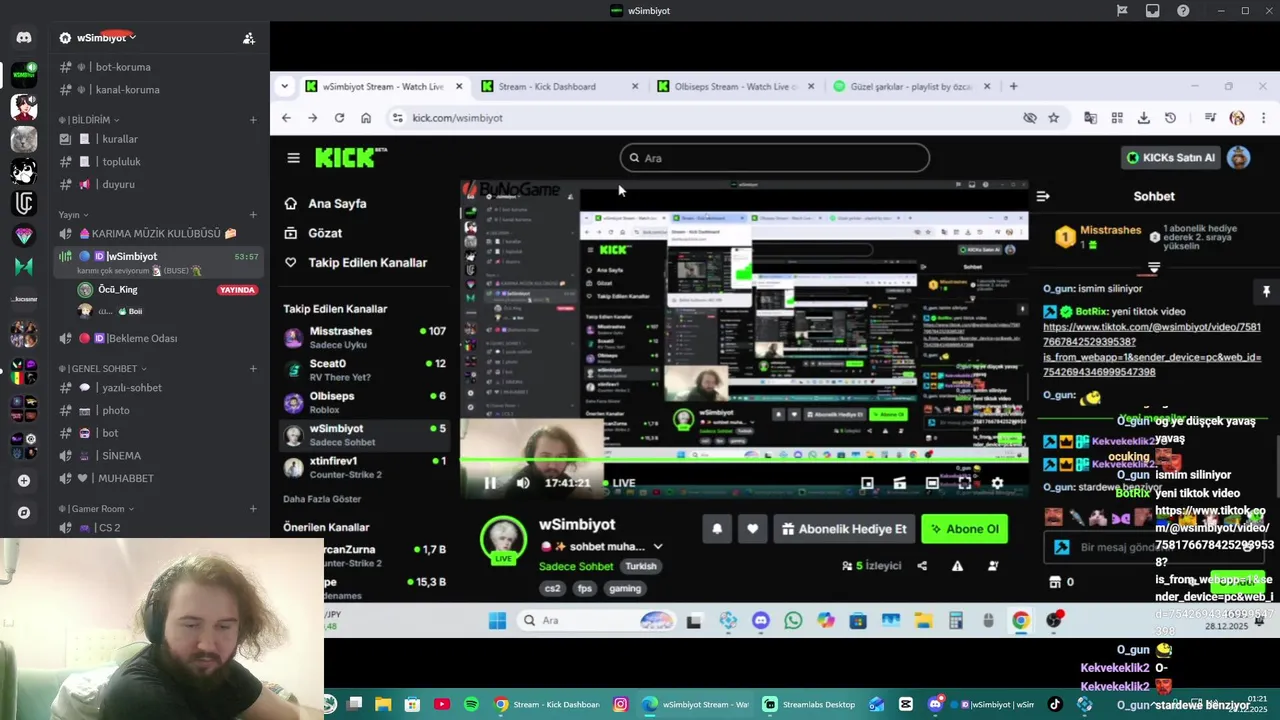Screen dimensions: 1280x720
Task: Switch to Stream - Kick Dashboard tab
Action: (x=559, y=86)
